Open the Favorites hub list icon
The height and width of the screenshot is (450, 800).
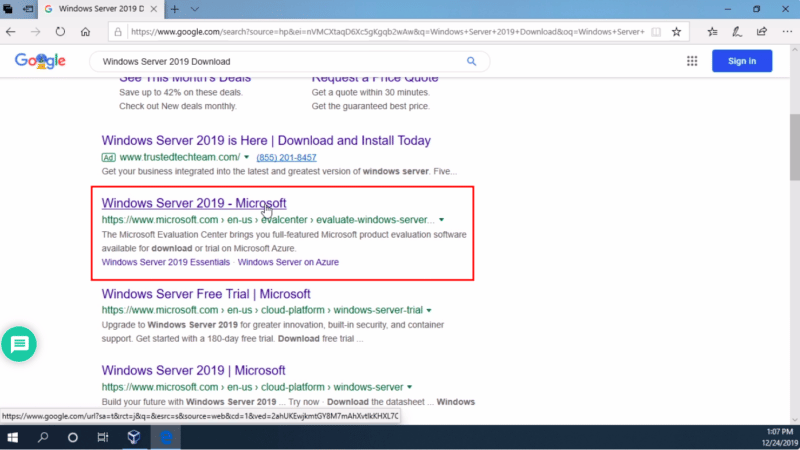click(712, 31)
